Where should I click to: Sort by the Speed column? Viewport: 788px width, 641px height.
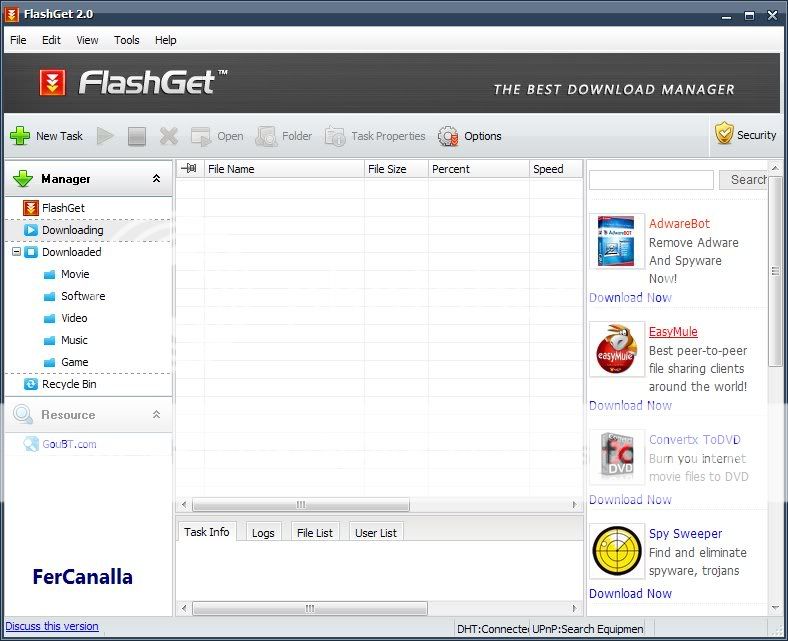click(556, 169)
